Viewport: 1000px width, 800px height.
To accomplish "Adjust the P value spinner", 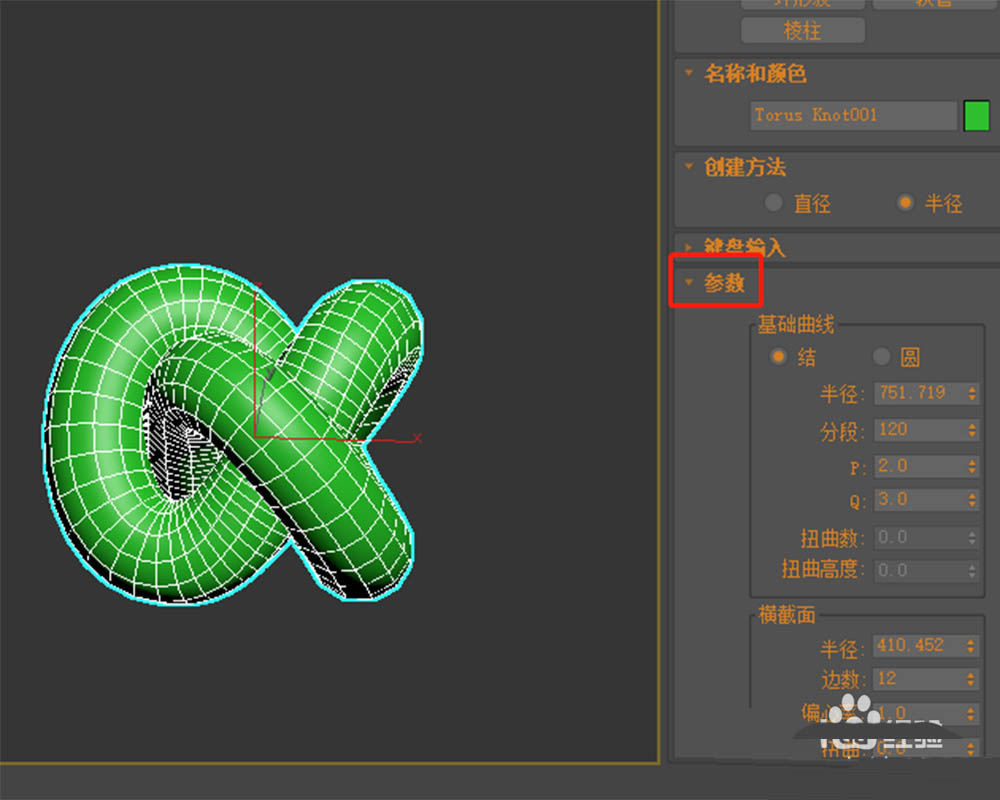I will tap(972, 466).
